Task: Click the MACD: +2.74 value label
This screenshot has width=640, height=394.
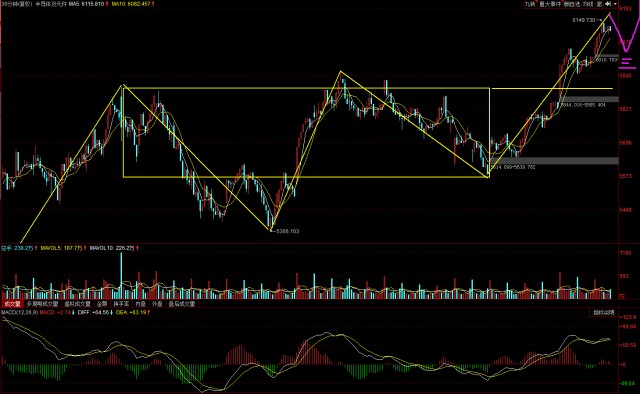Action: pos(55,312)
